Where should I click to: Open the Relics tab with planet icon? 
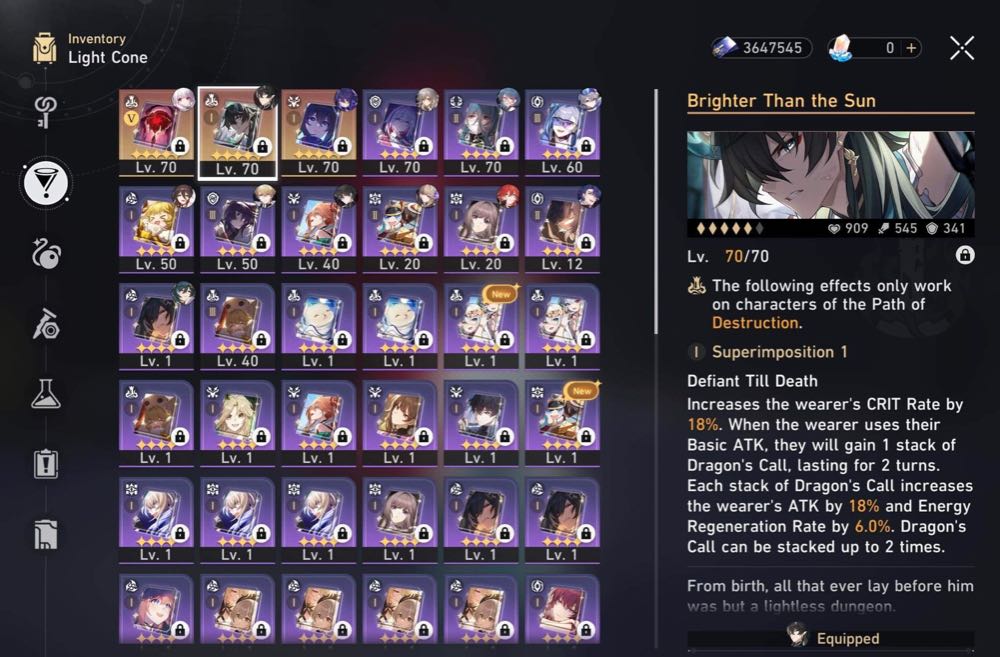pos(45,253)
